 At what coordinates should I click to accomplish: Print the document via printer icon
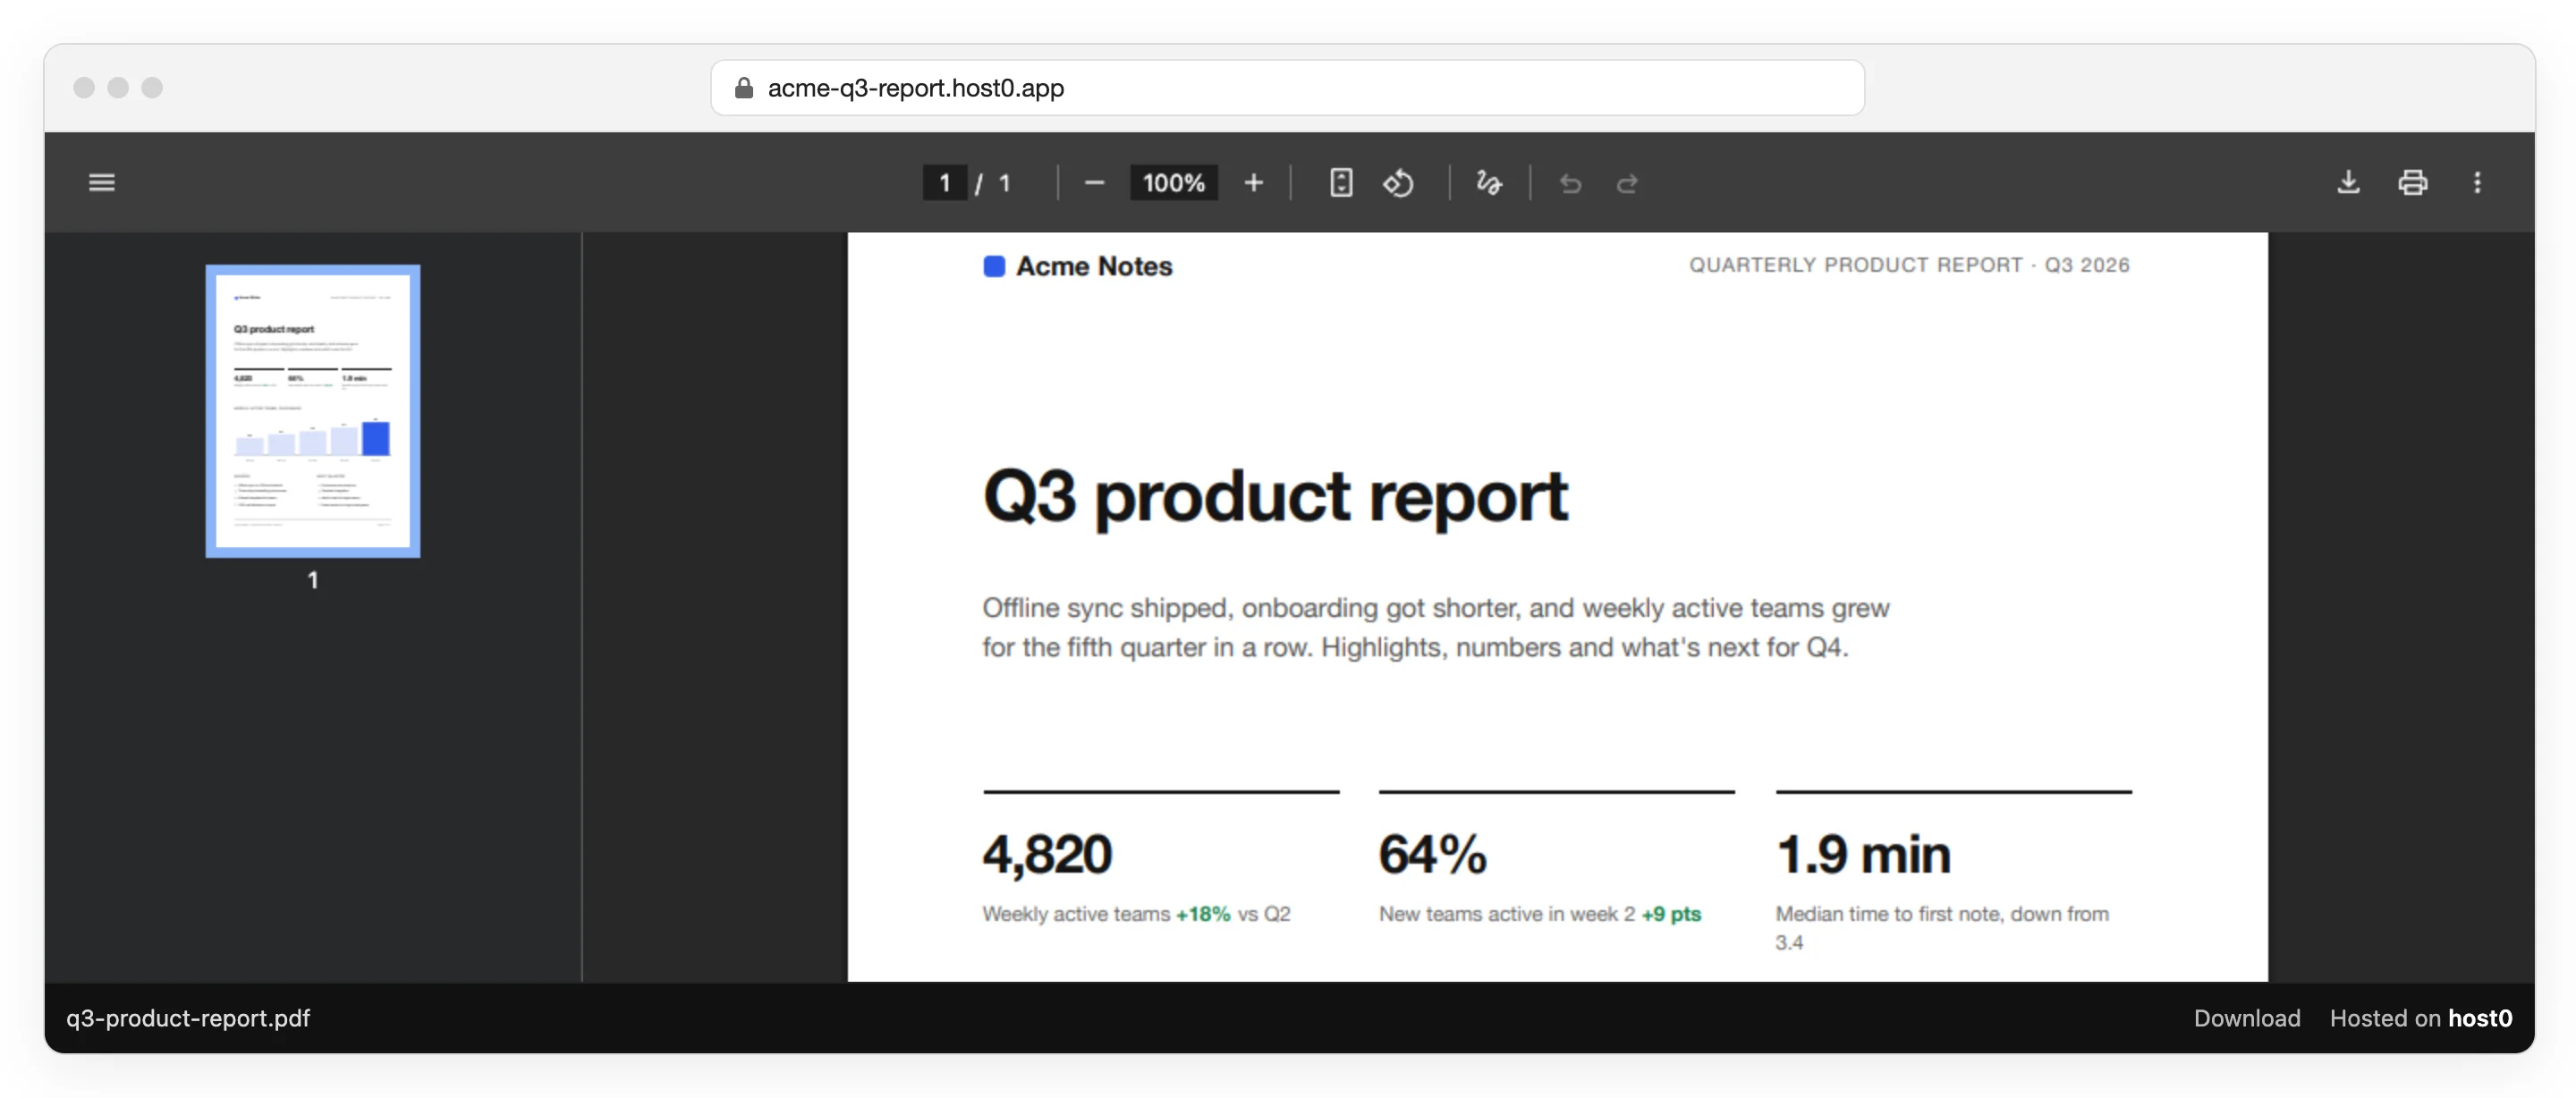coord(2412,182)
